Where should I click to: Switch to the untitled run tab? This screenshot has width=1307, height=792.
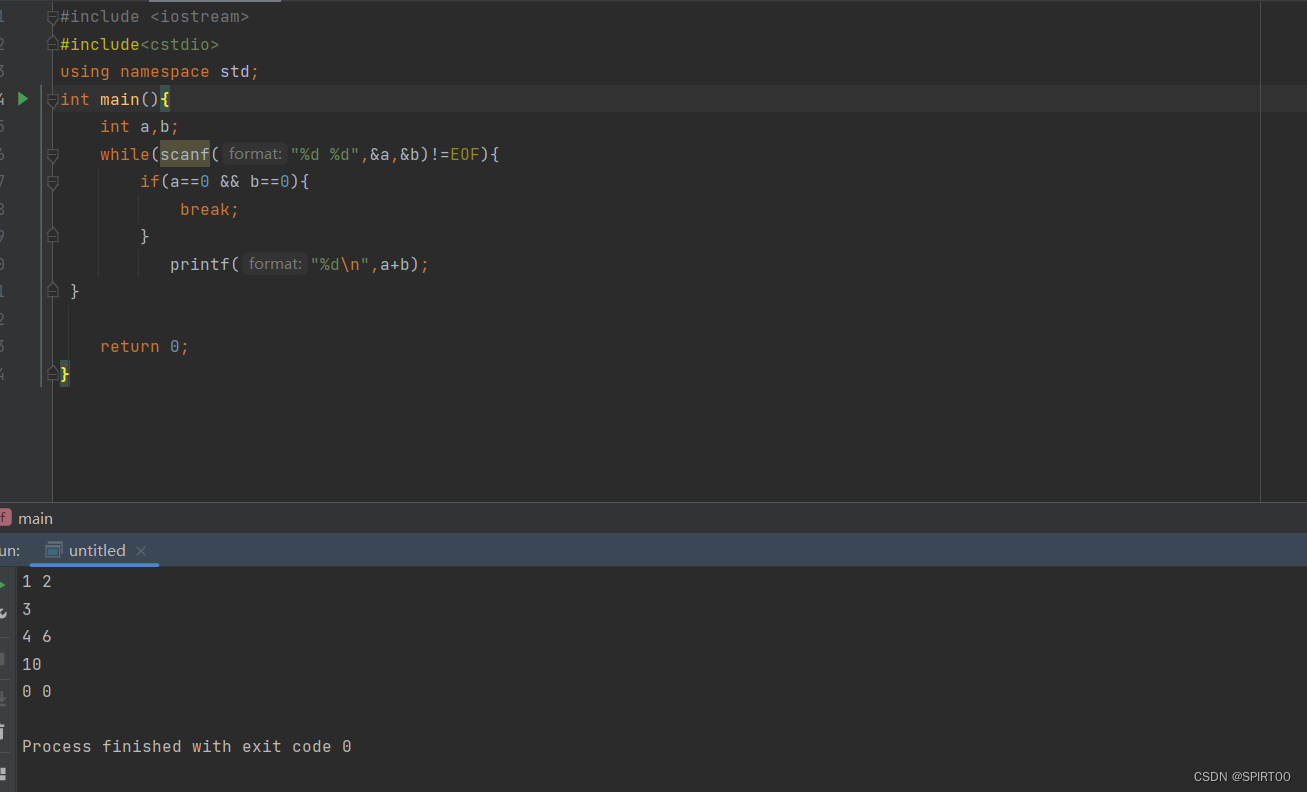[97, 550]
